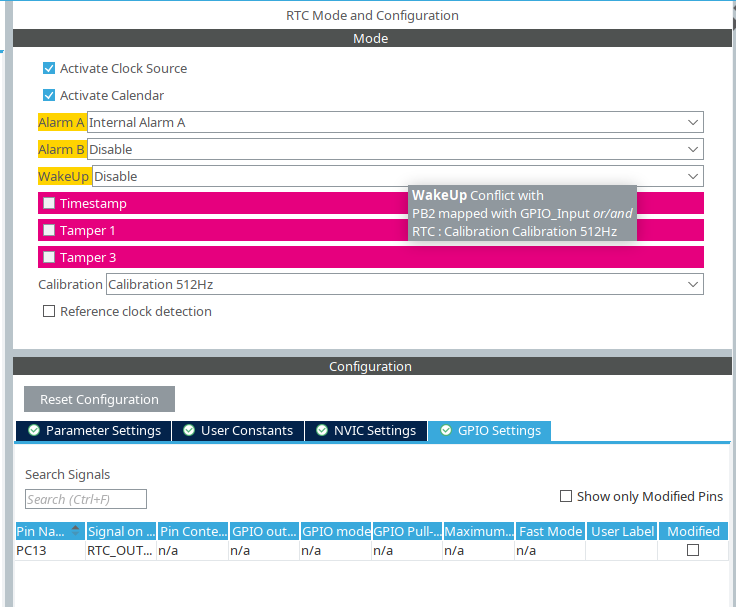Select the PC13 pin name cell
This screenshot has height=607, width=736.
tap(50, 550)
